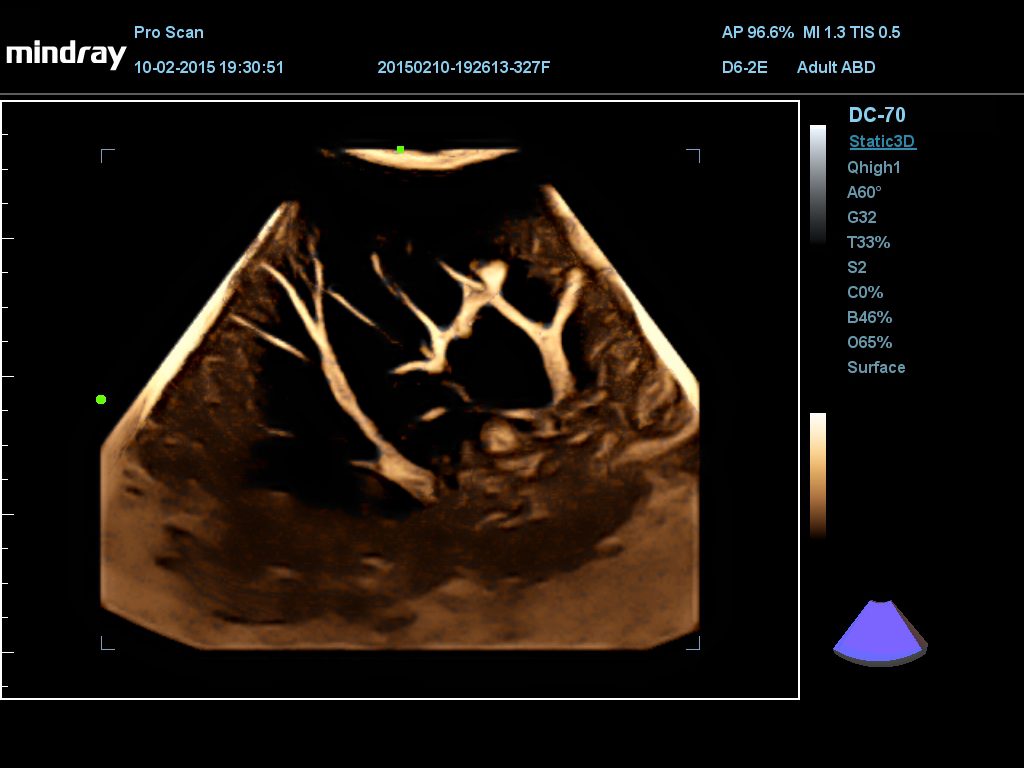The width and height of the screenshot is (1024, 768).
Task: Select the Qhigh1 quality setting
Action: [874, 168]
